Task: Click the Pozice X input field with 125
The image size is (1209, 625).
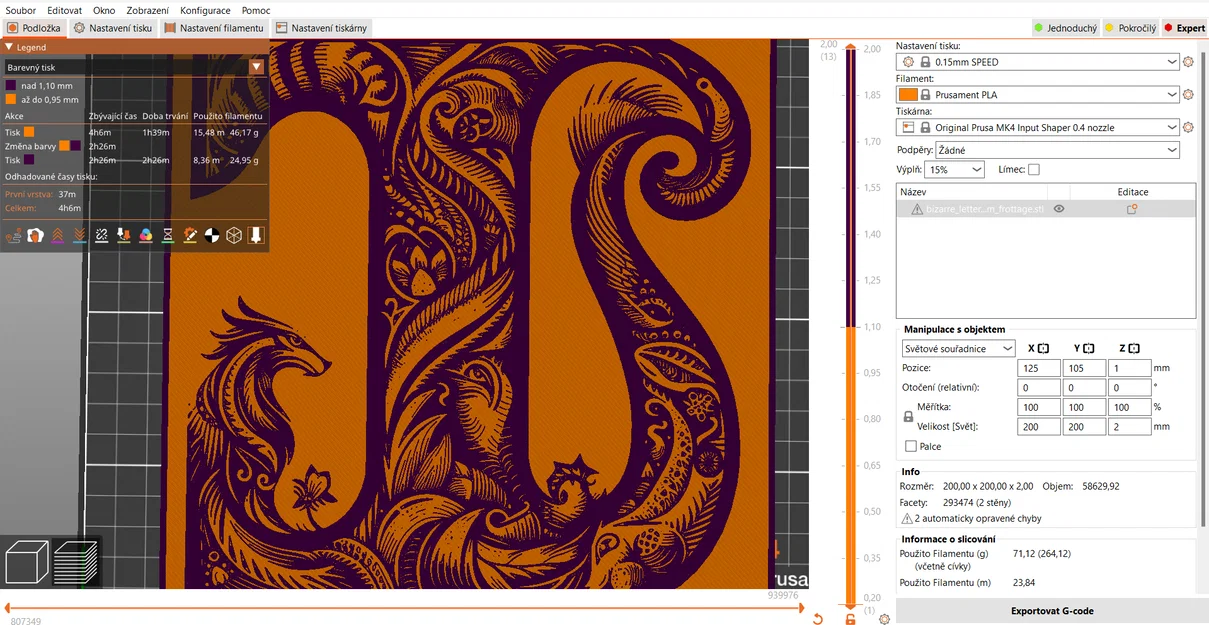Action: click(1039, 368)
